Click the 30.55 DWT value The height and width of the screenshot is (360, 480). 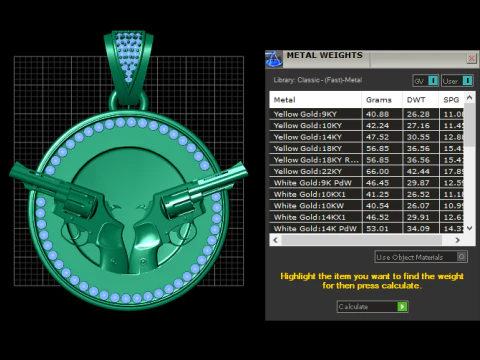point(418,137)
